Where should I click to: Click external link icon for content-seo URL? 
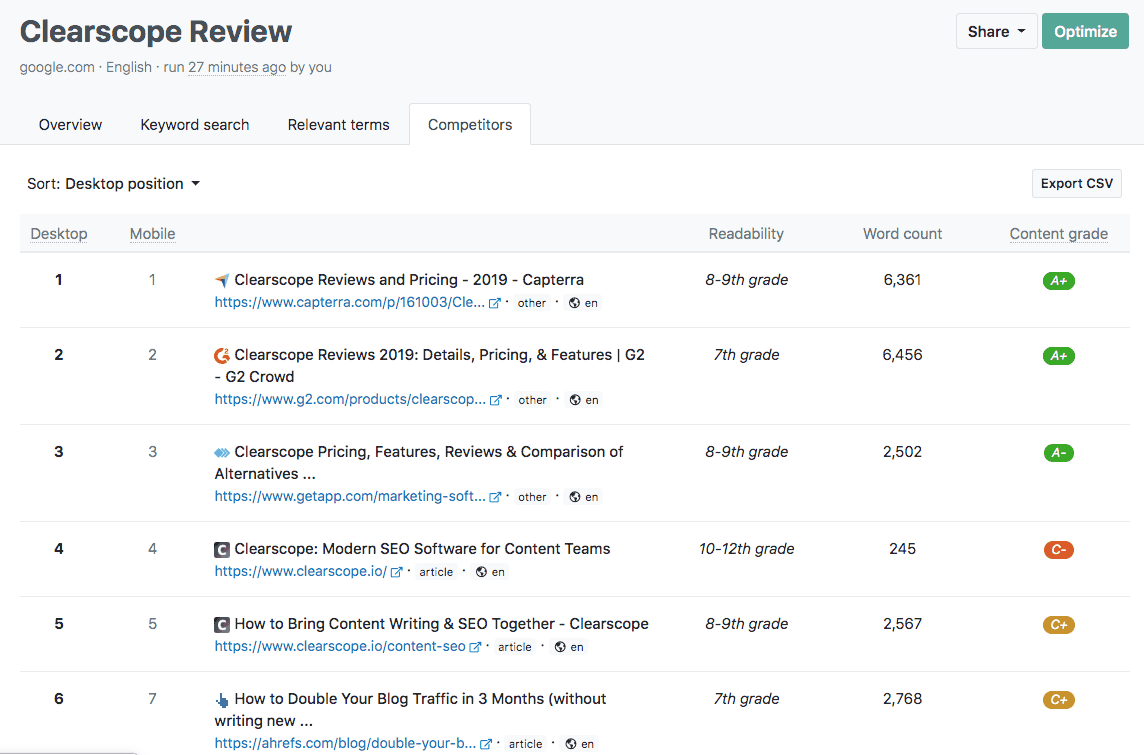(475, 647)
